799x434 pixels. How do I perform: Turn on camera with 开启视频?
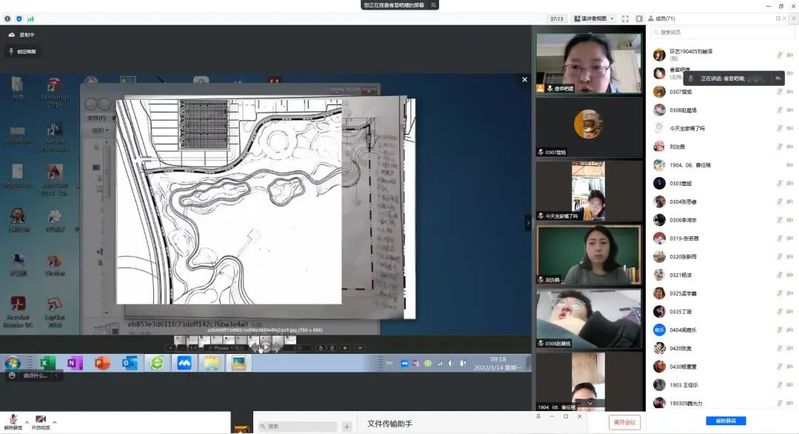click(41, 420)
